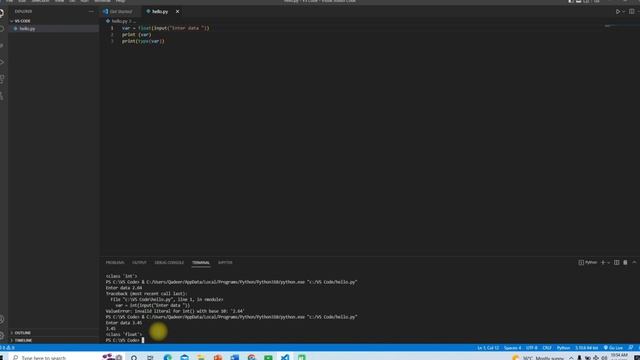Click the ValueError message in terminal
The width and height of the screenshot is (640, 360).
point(175,311)
